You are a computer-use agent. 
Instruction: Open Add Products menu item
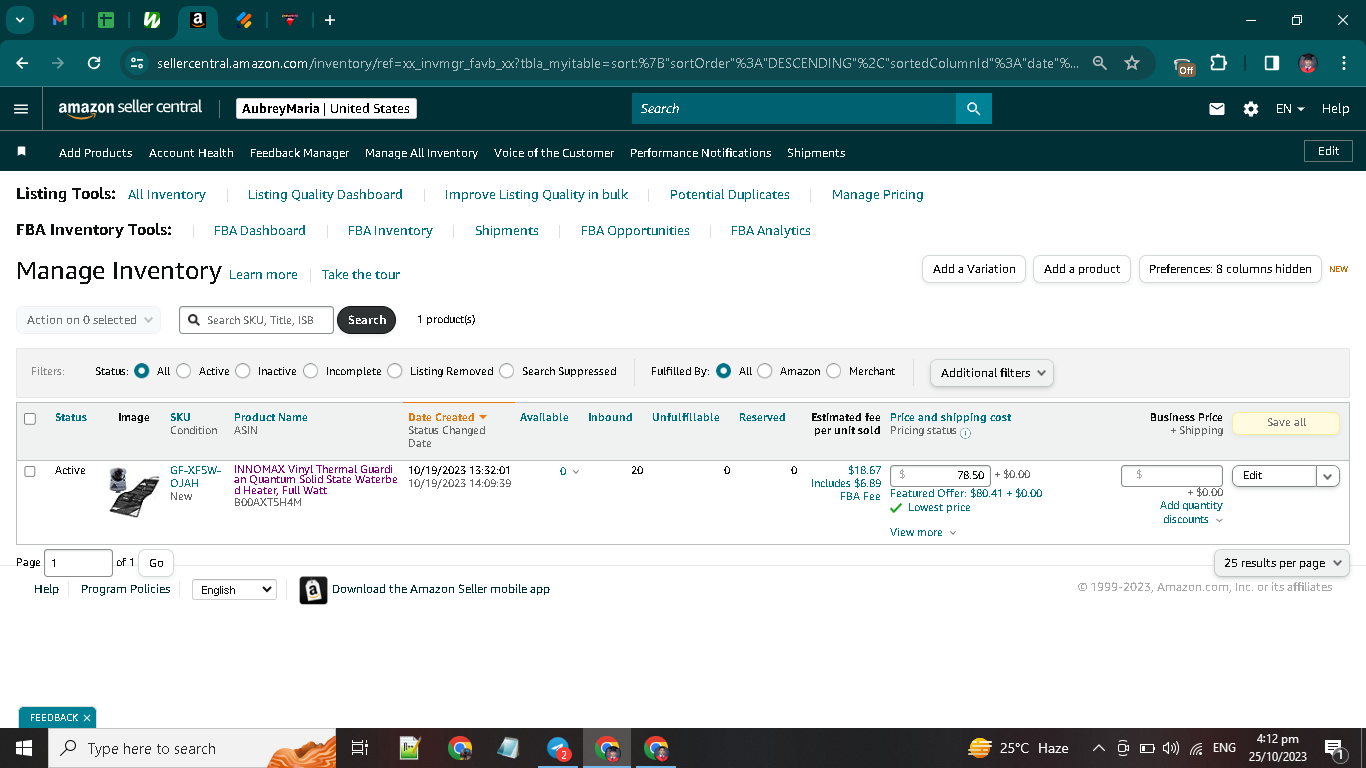point(96,153)
